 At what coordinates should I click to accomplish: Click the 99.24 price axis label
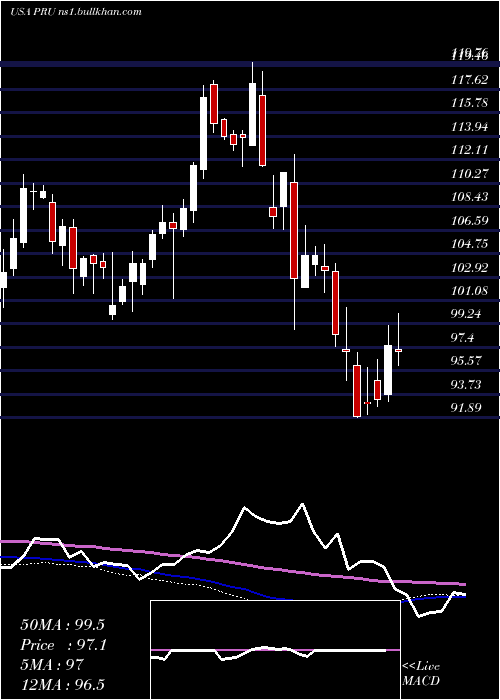467,314
